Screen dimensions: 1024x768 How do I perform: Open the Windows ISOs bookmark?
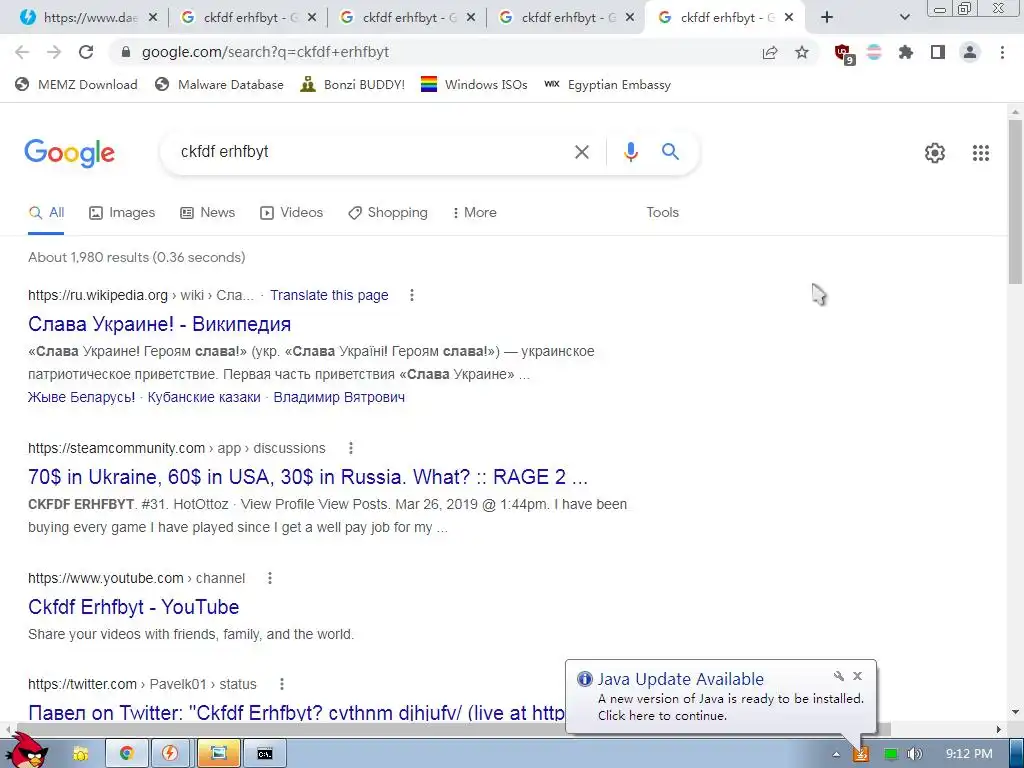(474, 84)
